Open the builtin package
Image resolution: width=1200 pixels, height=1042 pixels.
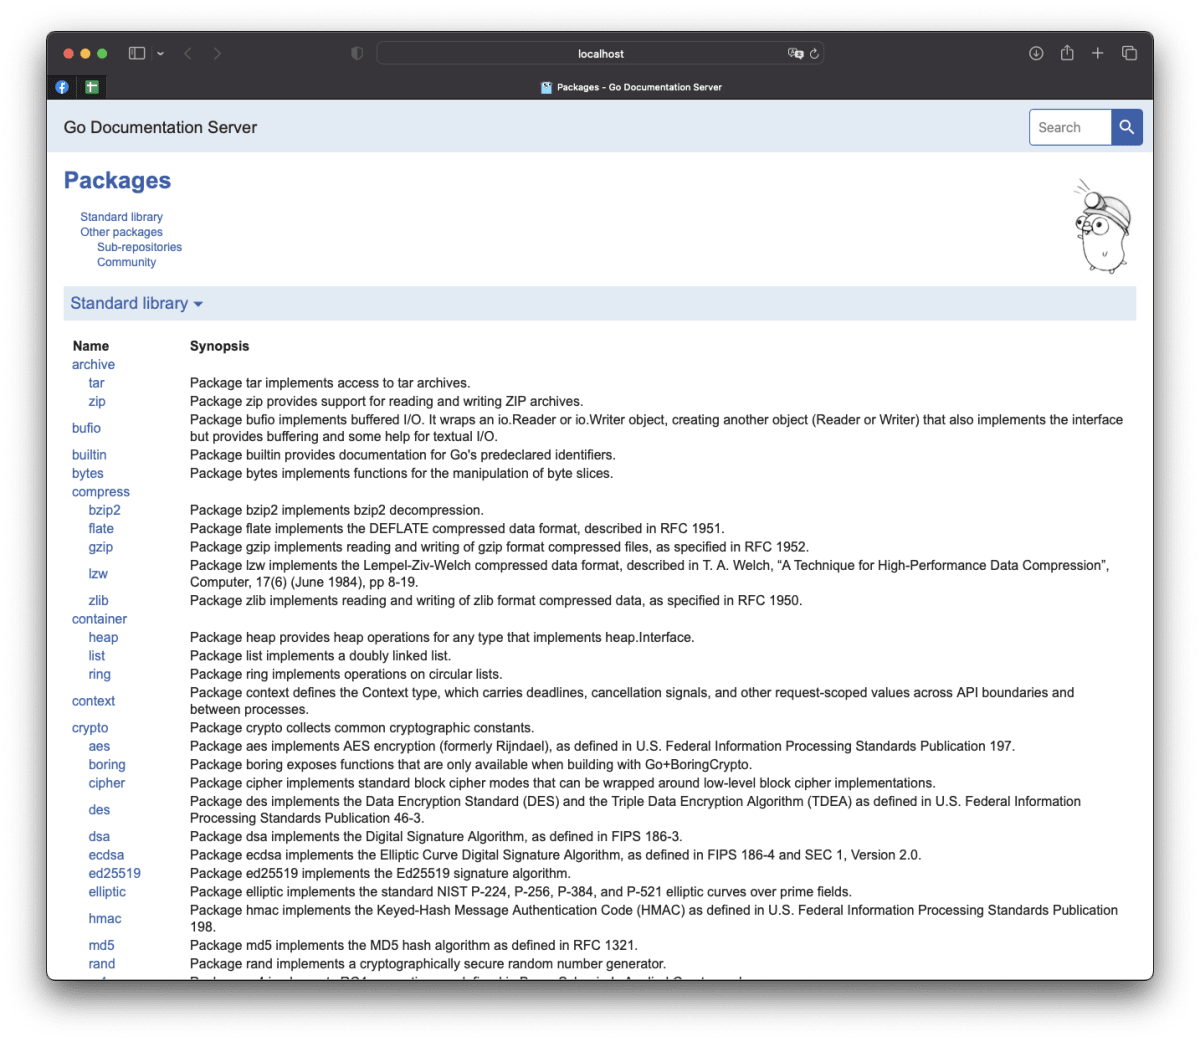89,455
